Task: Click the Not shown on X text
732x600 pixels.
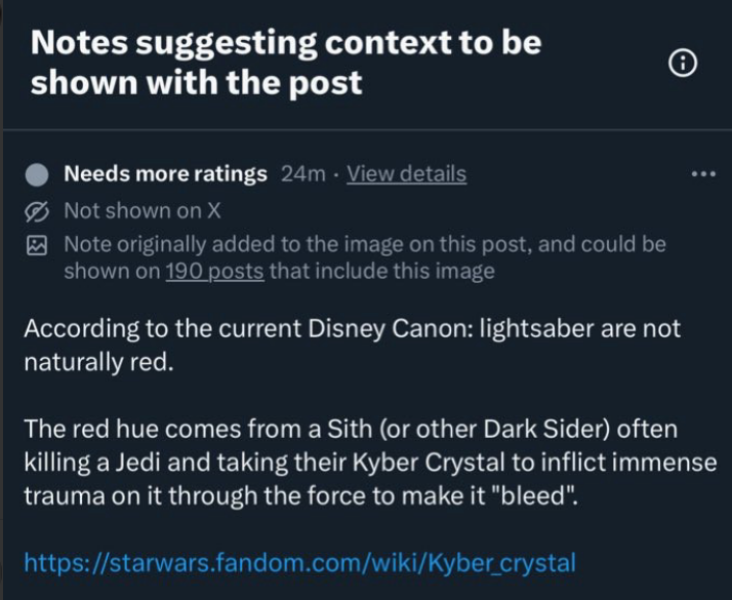Action: point(142,211)
